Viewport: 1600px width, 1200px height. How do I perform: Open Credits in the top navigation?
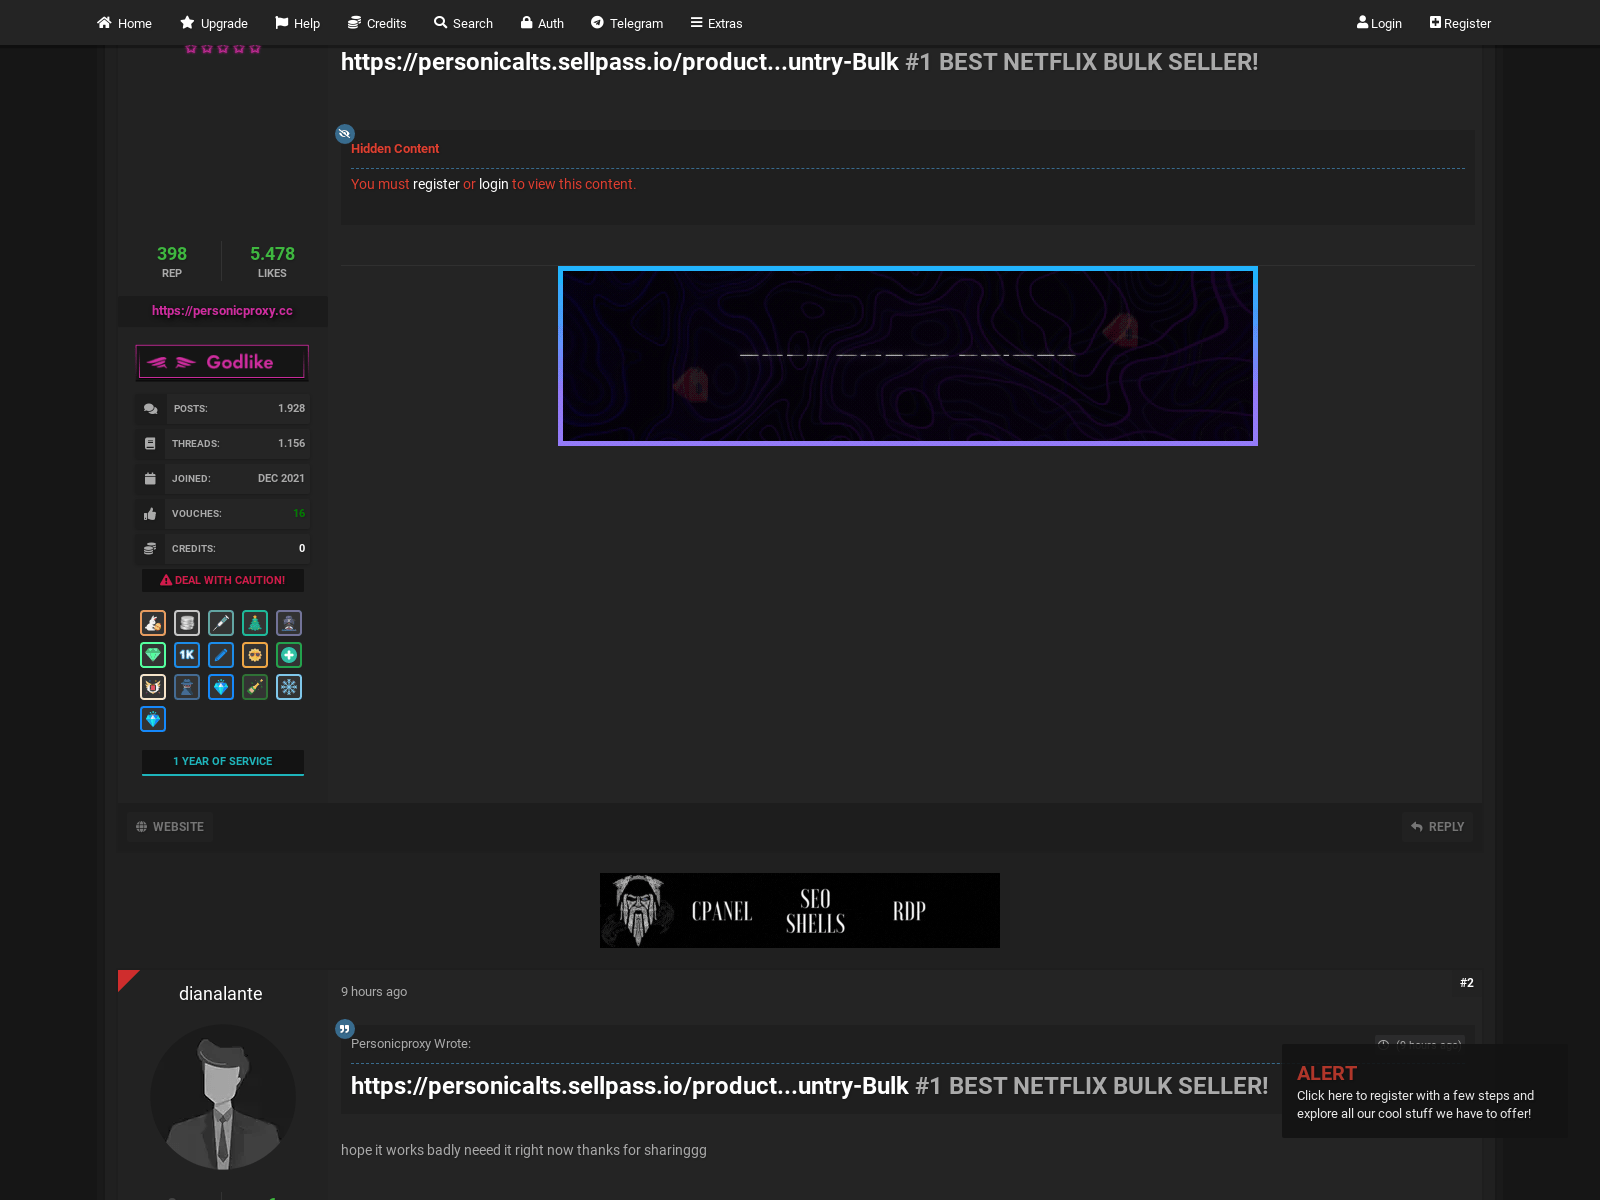[x=377, y=23]
